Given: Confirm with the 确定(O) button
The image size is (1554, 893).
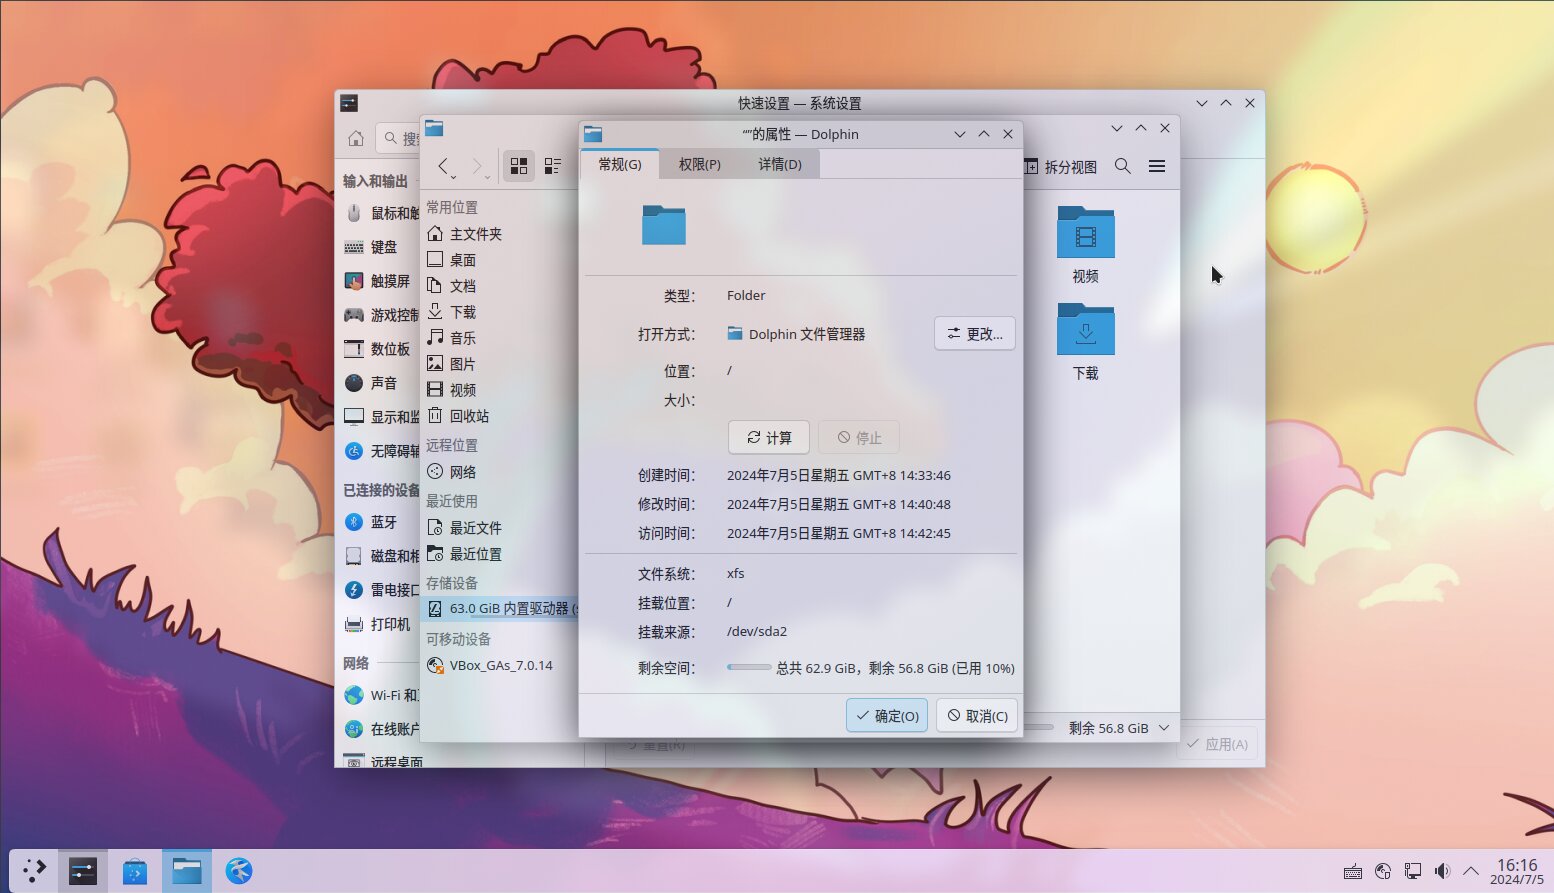Looking at the screenshot, I should pos(887,716).
